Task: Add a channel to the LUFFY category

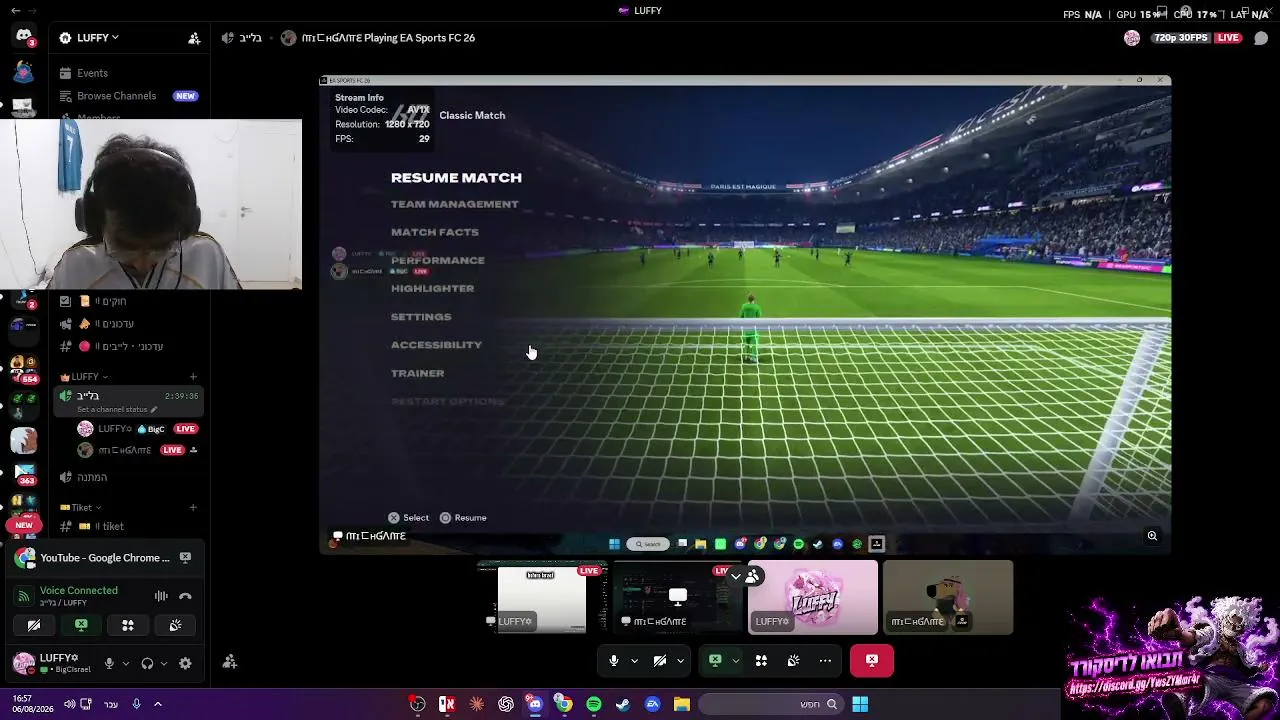Action: click(x=193, y=377)
